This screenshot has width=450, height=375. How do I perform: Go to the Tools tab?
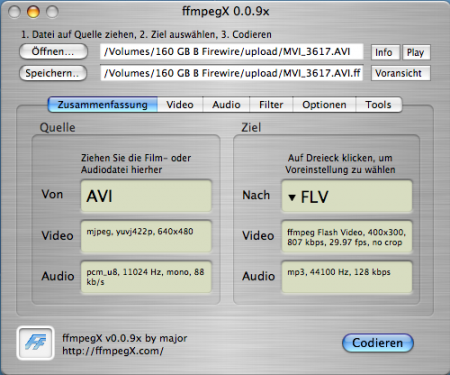click(378, 105)
